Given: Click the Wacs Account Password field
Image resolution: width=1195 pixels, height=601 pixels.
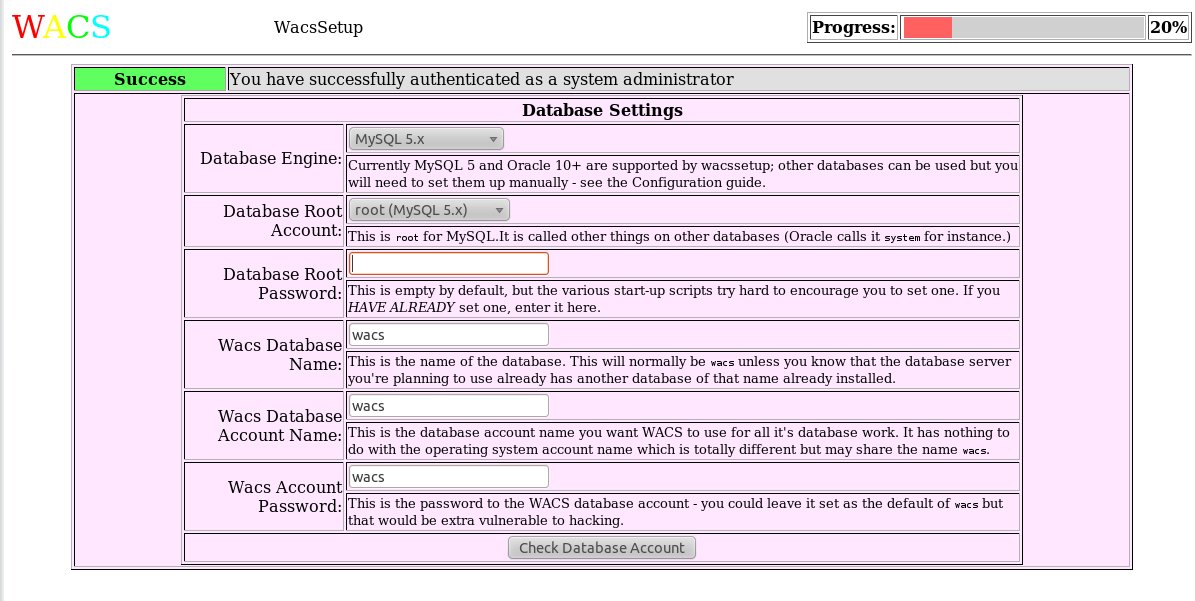Looking at the screenshot, I should click(x=449, y=477).
